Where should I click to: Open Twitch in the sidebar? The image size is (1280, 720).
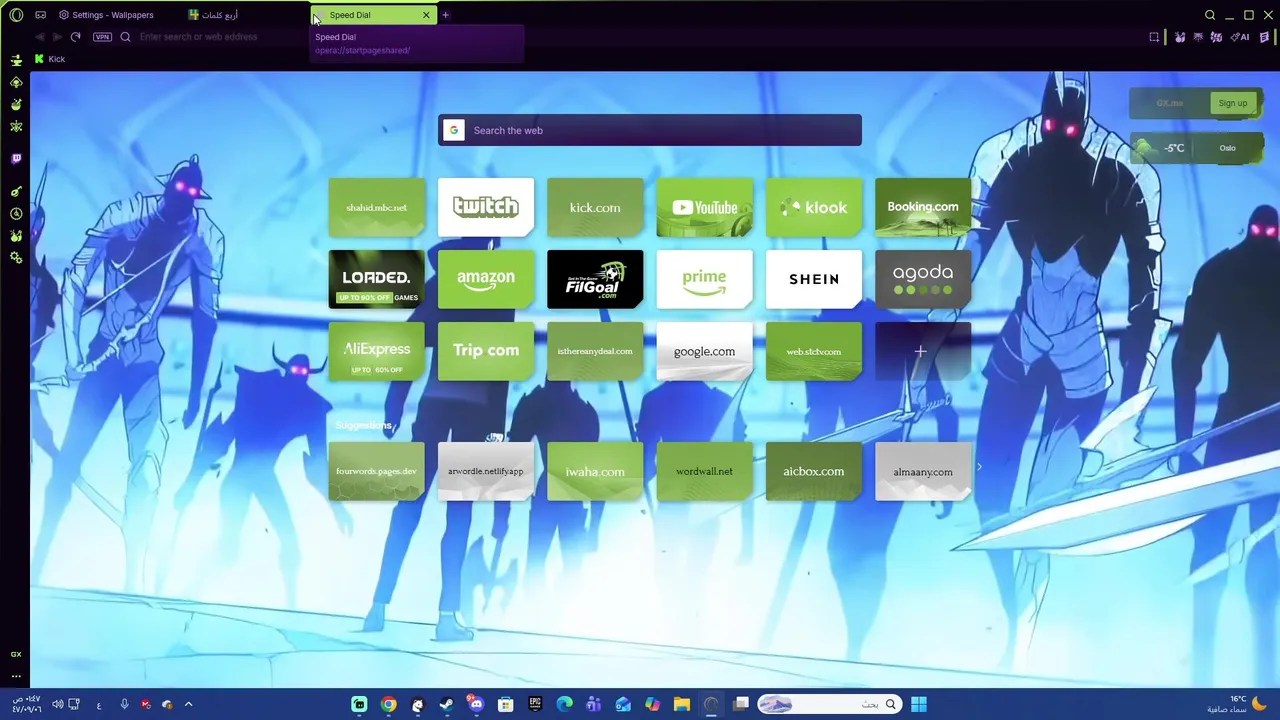coord(16,159)
